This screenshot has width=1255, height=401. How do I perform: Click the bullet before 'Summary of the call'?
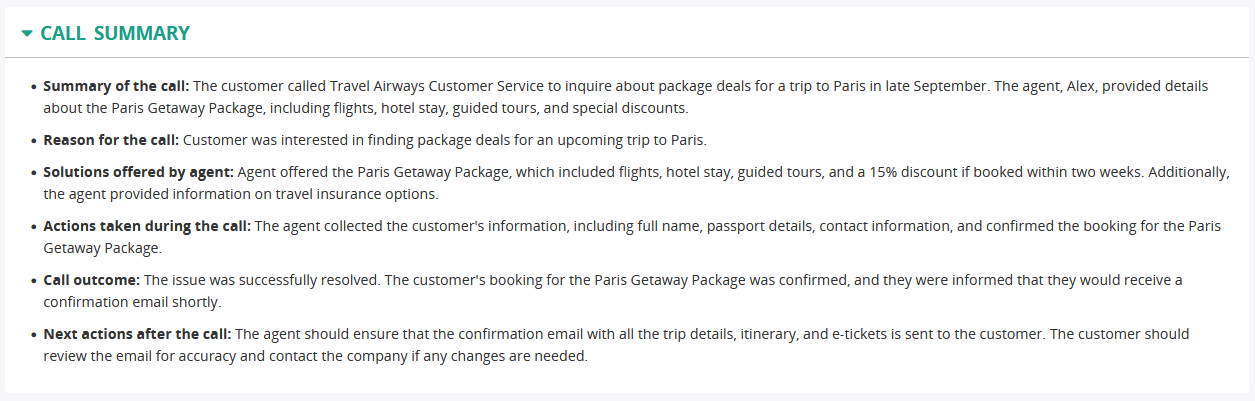coord(34,87)
